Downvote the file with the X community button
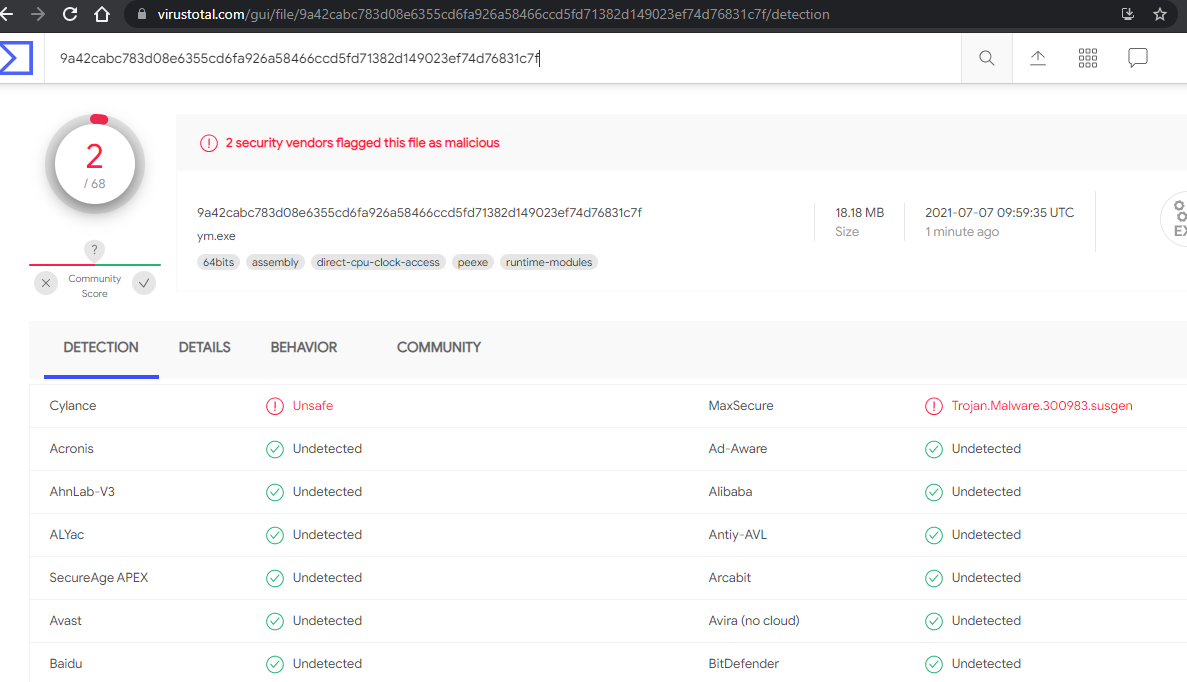 click(x=45, y=283)
